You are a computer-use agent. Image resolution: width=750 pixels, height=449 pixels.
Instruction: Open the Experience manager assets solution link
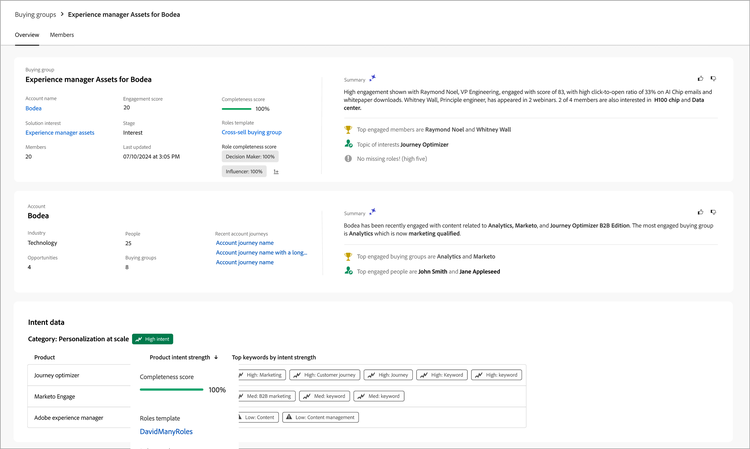pos(60,132)
